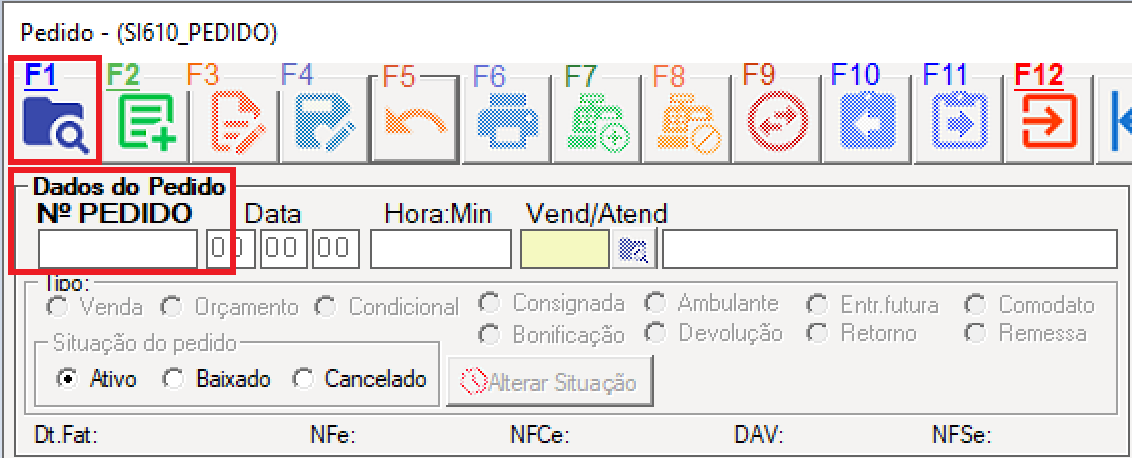This screenshot has width=1132, height=458.
Task: Click the Nº PEDIDO input field
Action: click(x=118, y=250)
